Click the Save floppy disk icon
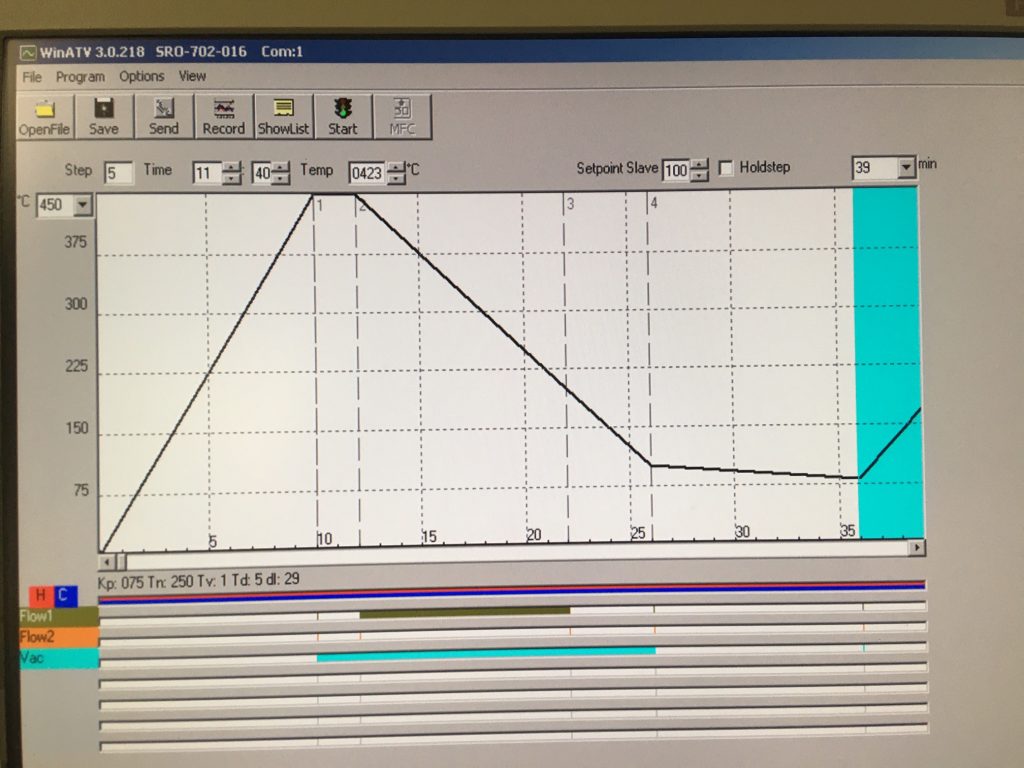 [x=103, y=108]
